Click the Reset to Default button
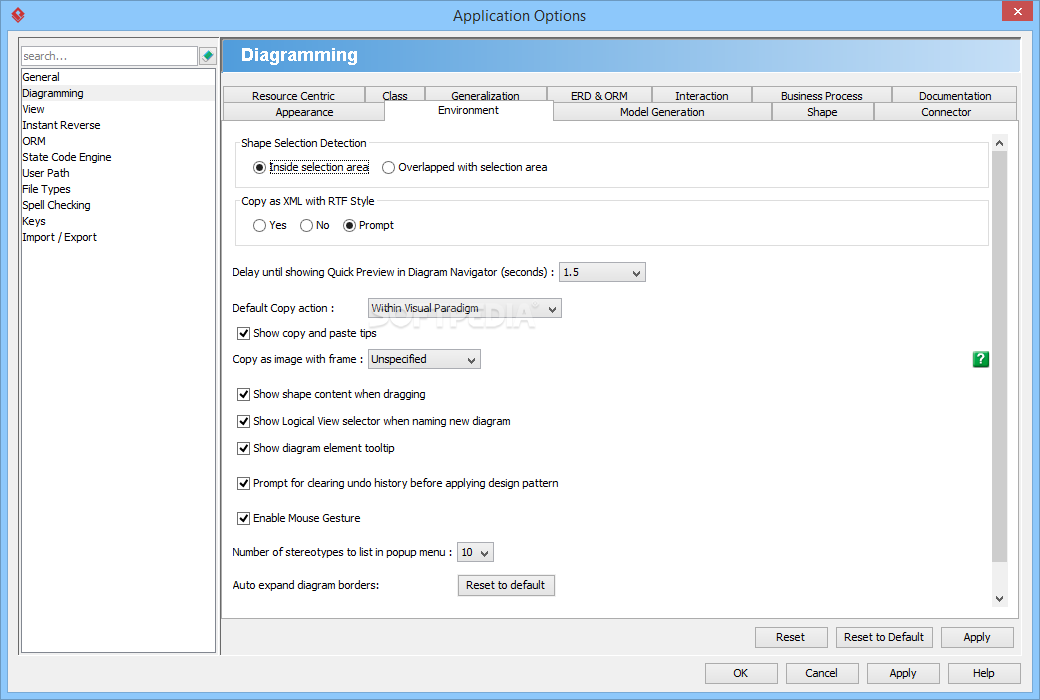Viewport: 1040px width, 700px height. pos(884,637)
